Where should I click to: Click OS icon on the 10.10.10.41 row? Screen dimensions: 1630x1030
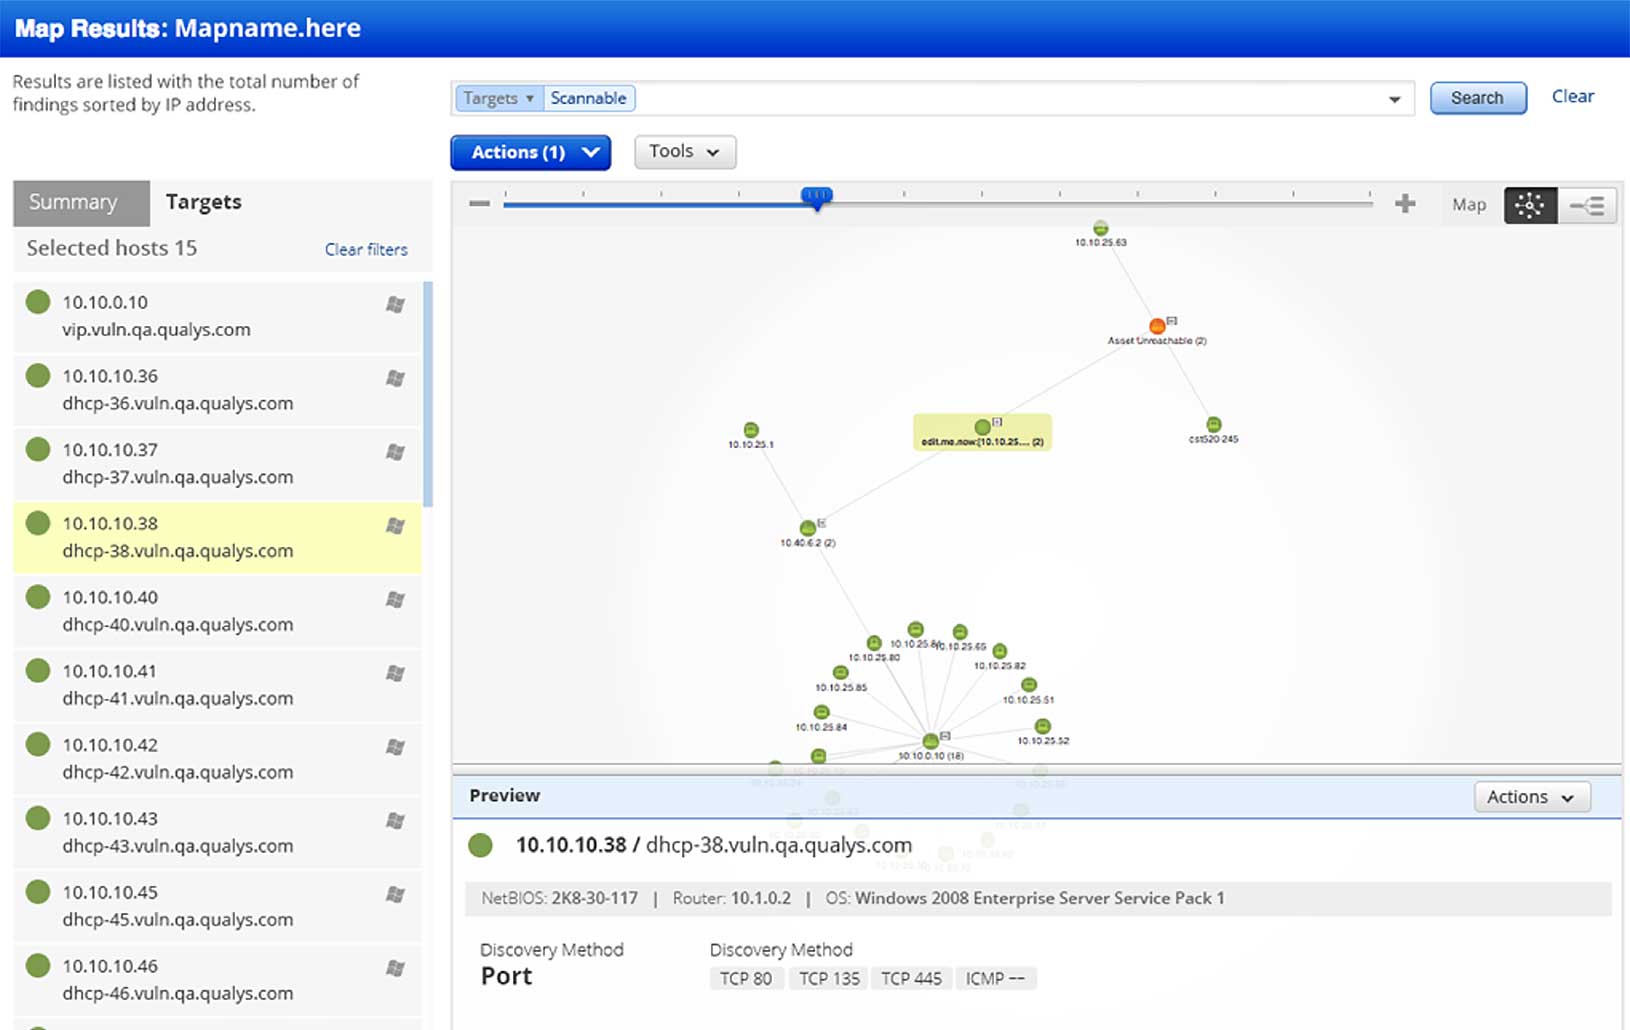tap(395, 674)
